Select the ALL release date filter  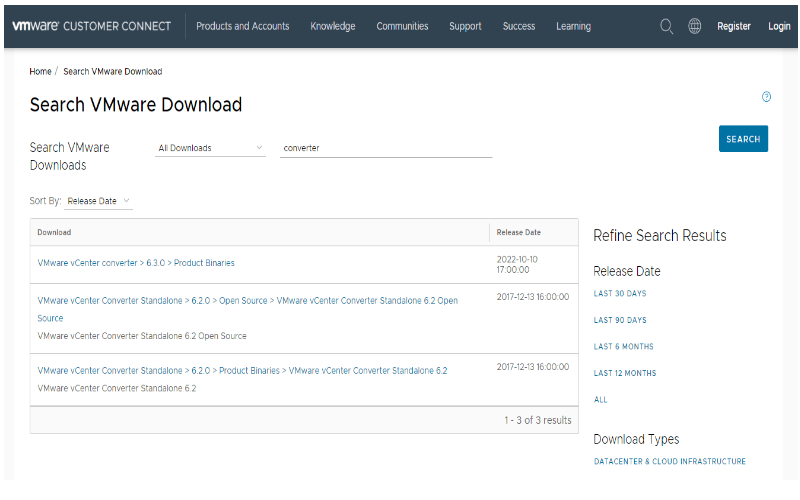pyautogui.click(x=601, y=399)
